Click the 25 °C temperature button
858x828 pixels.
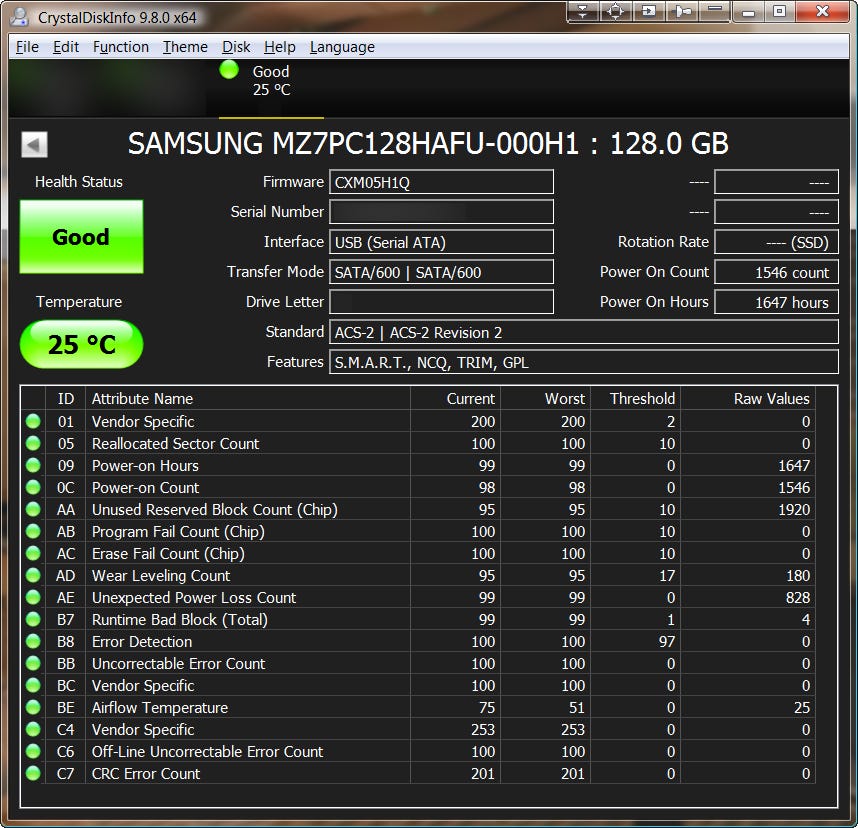[x=82, y=344]
